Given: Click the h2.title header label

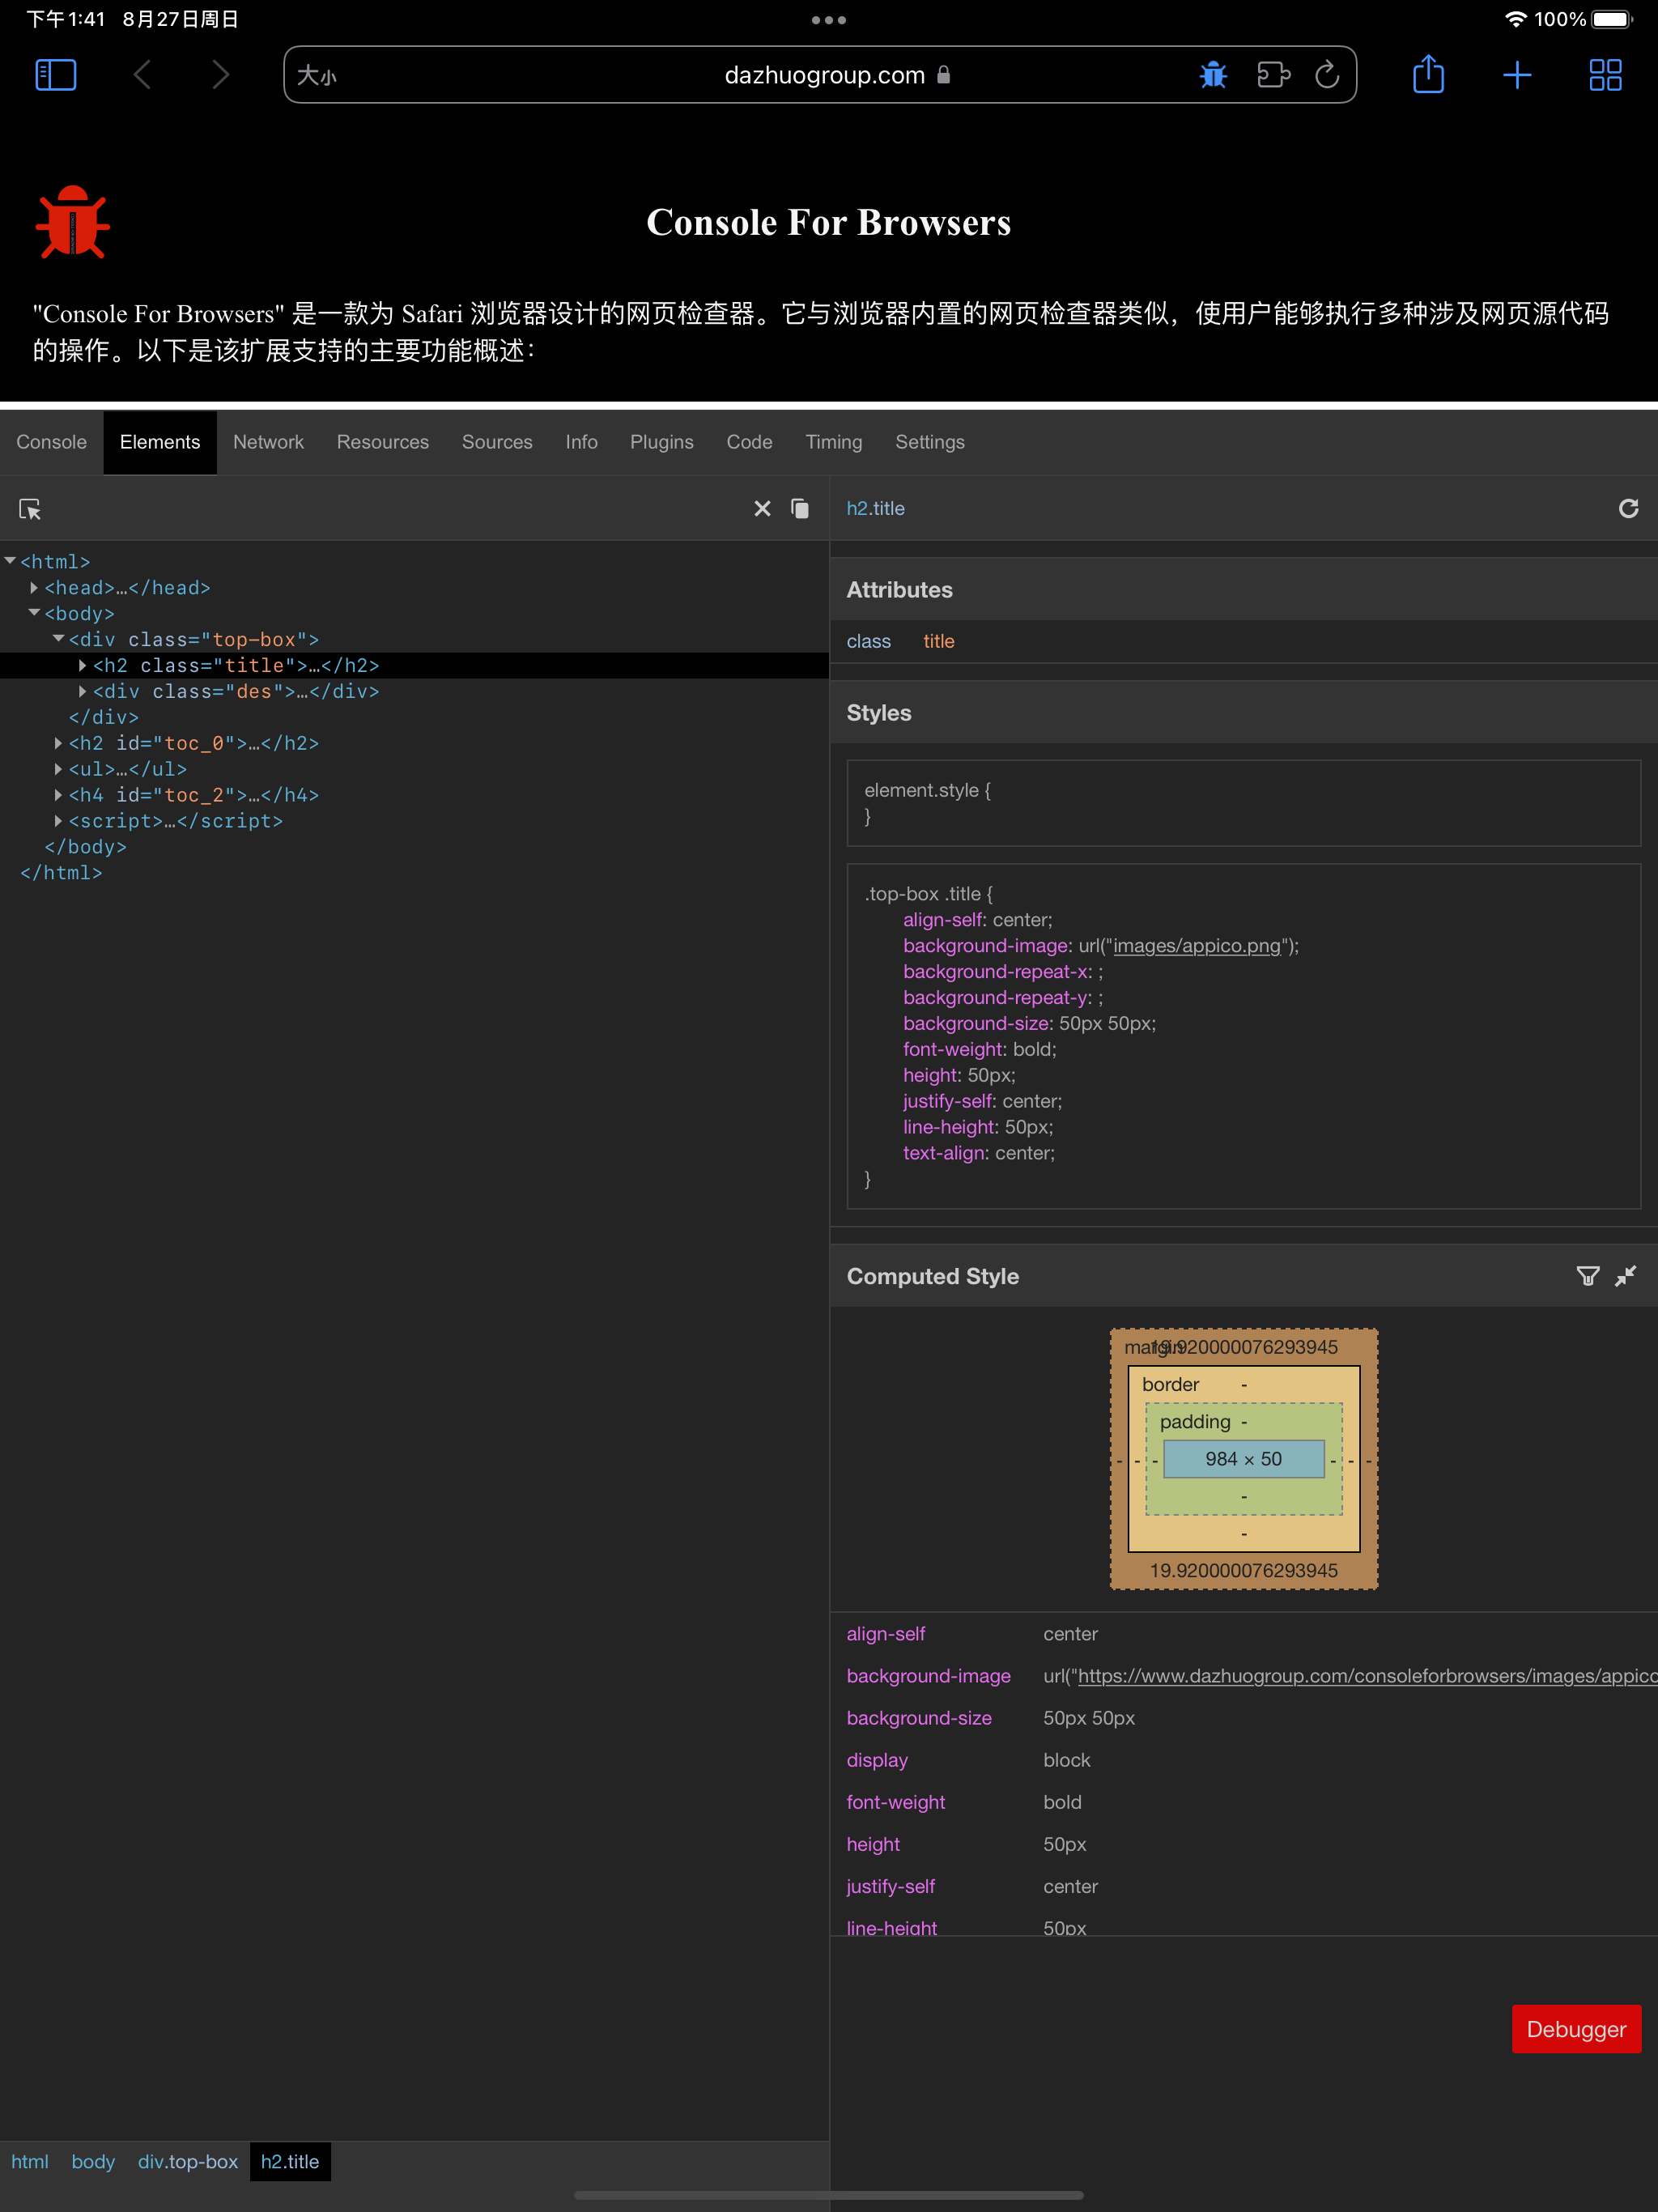Looking at the screenshot, I should (x=875, y=508).
